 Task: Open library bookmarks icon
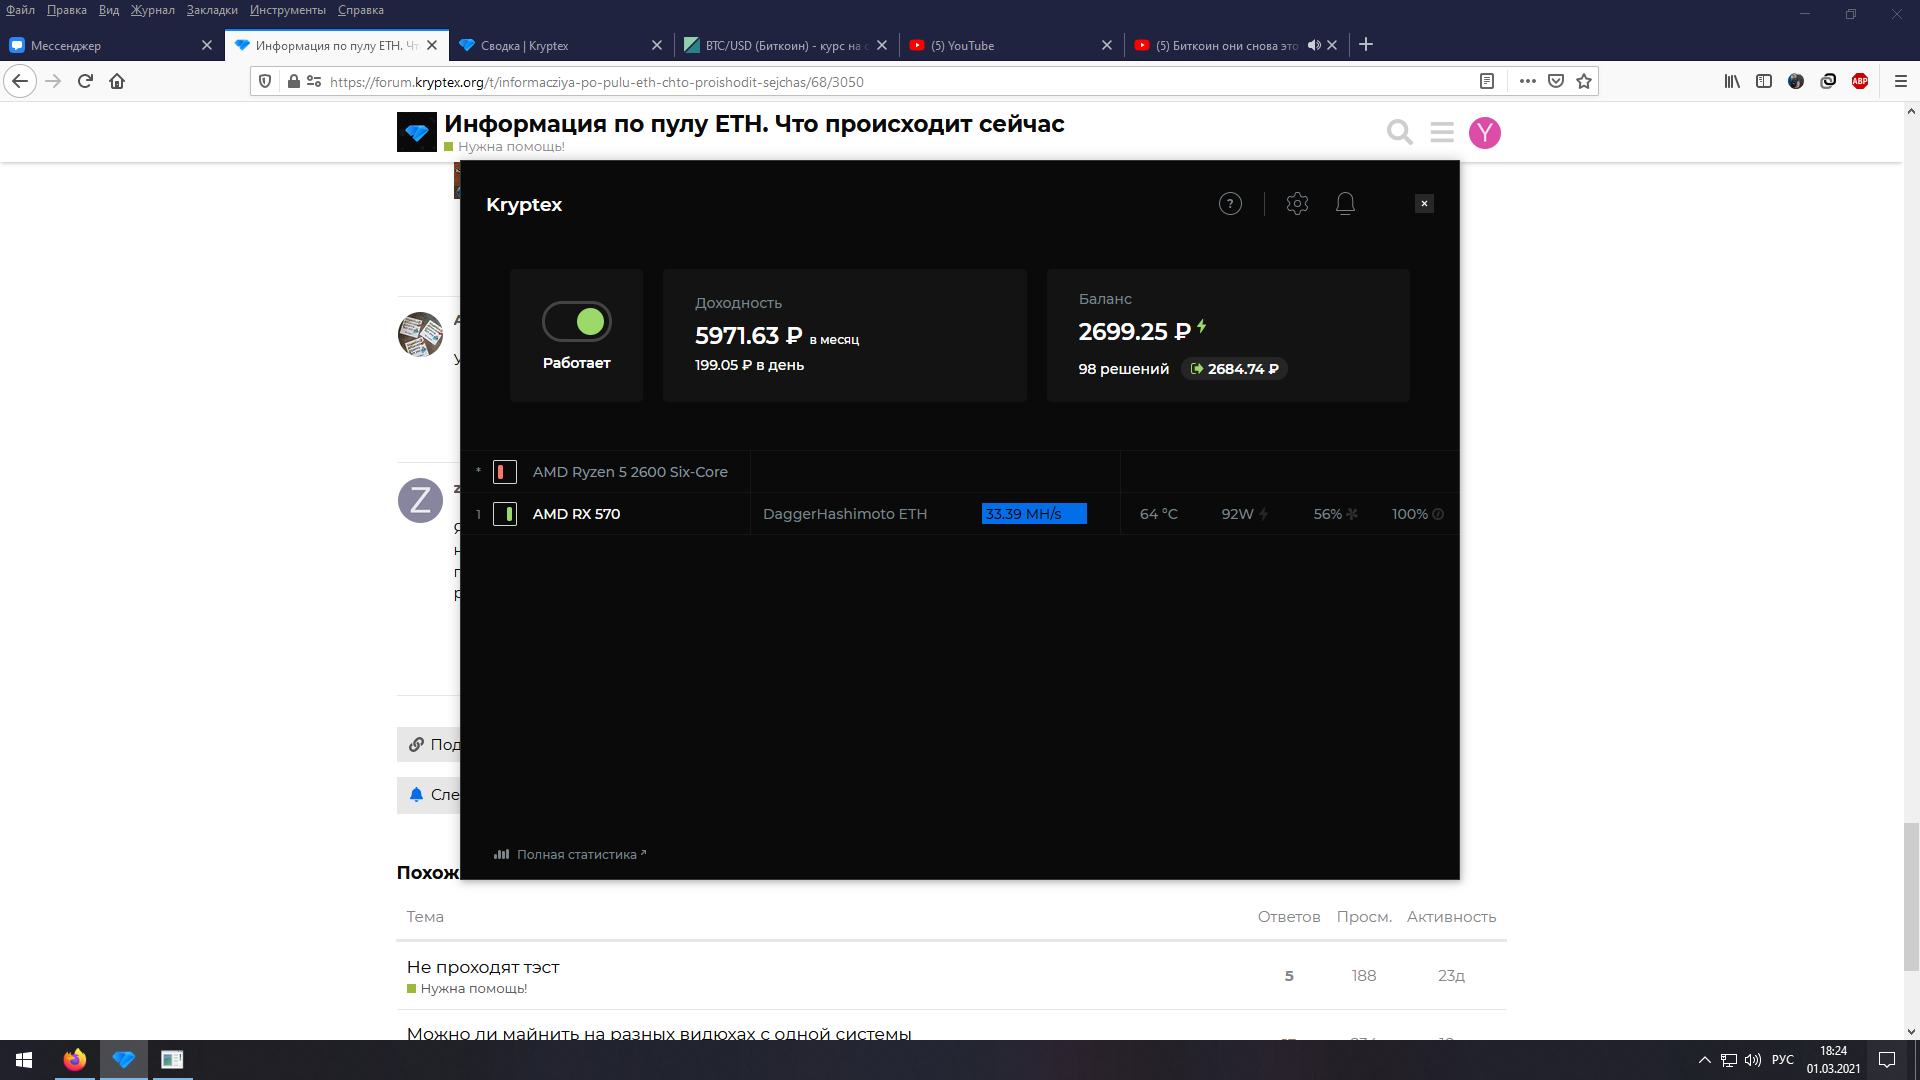pyautogui.click(x=1732, y=82)
